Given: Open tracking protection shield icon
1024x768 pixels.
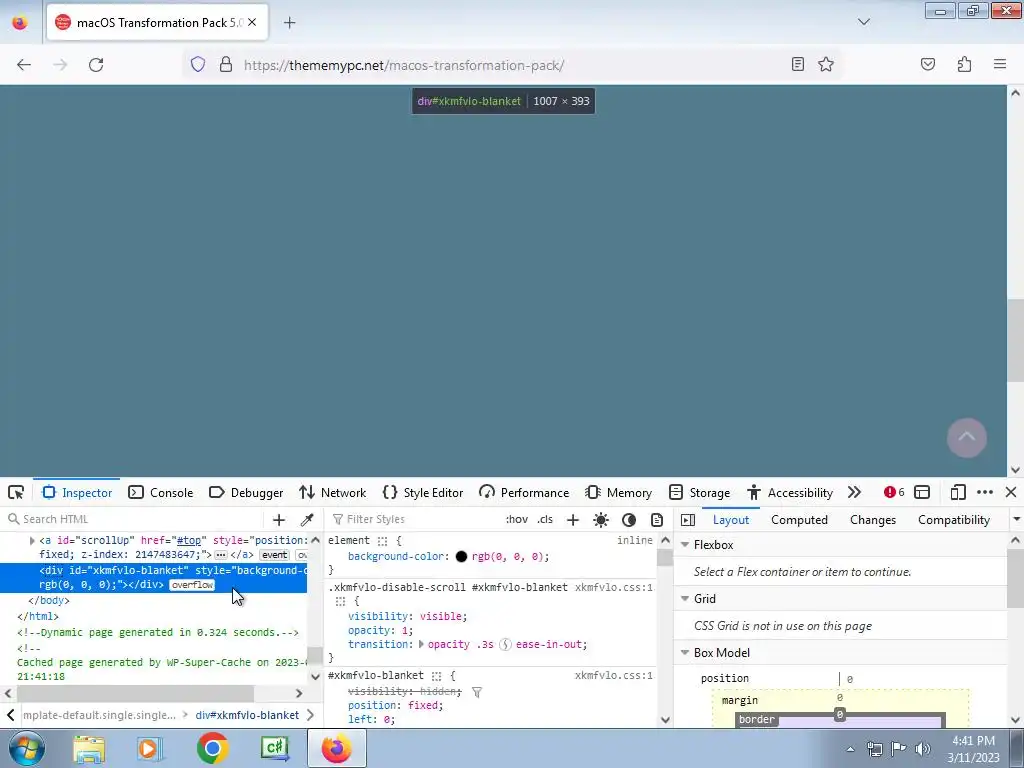Looking at the screenshot, I should click(x=198, y=65).
